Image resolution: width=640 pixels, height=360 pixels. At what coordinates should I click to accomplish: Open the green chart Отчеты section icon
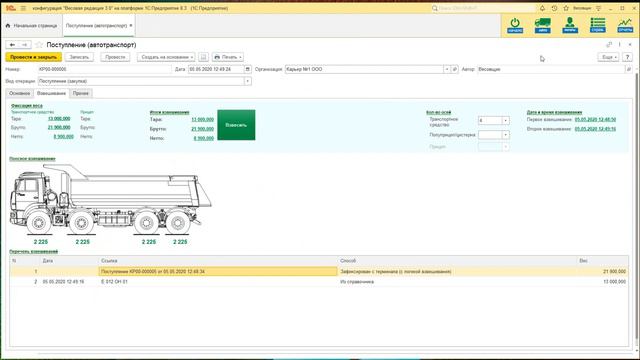(x=625, y=25)
